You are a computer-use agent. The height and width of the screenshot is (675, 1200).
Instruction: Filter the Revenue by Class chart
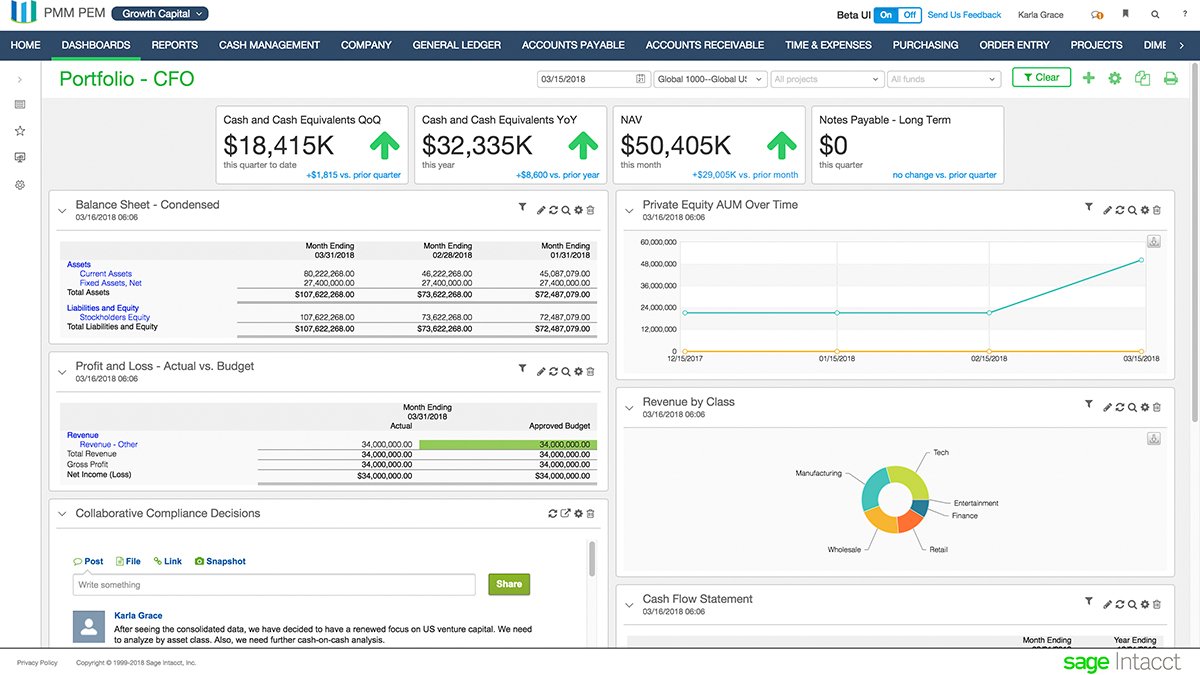point(1089,406)
